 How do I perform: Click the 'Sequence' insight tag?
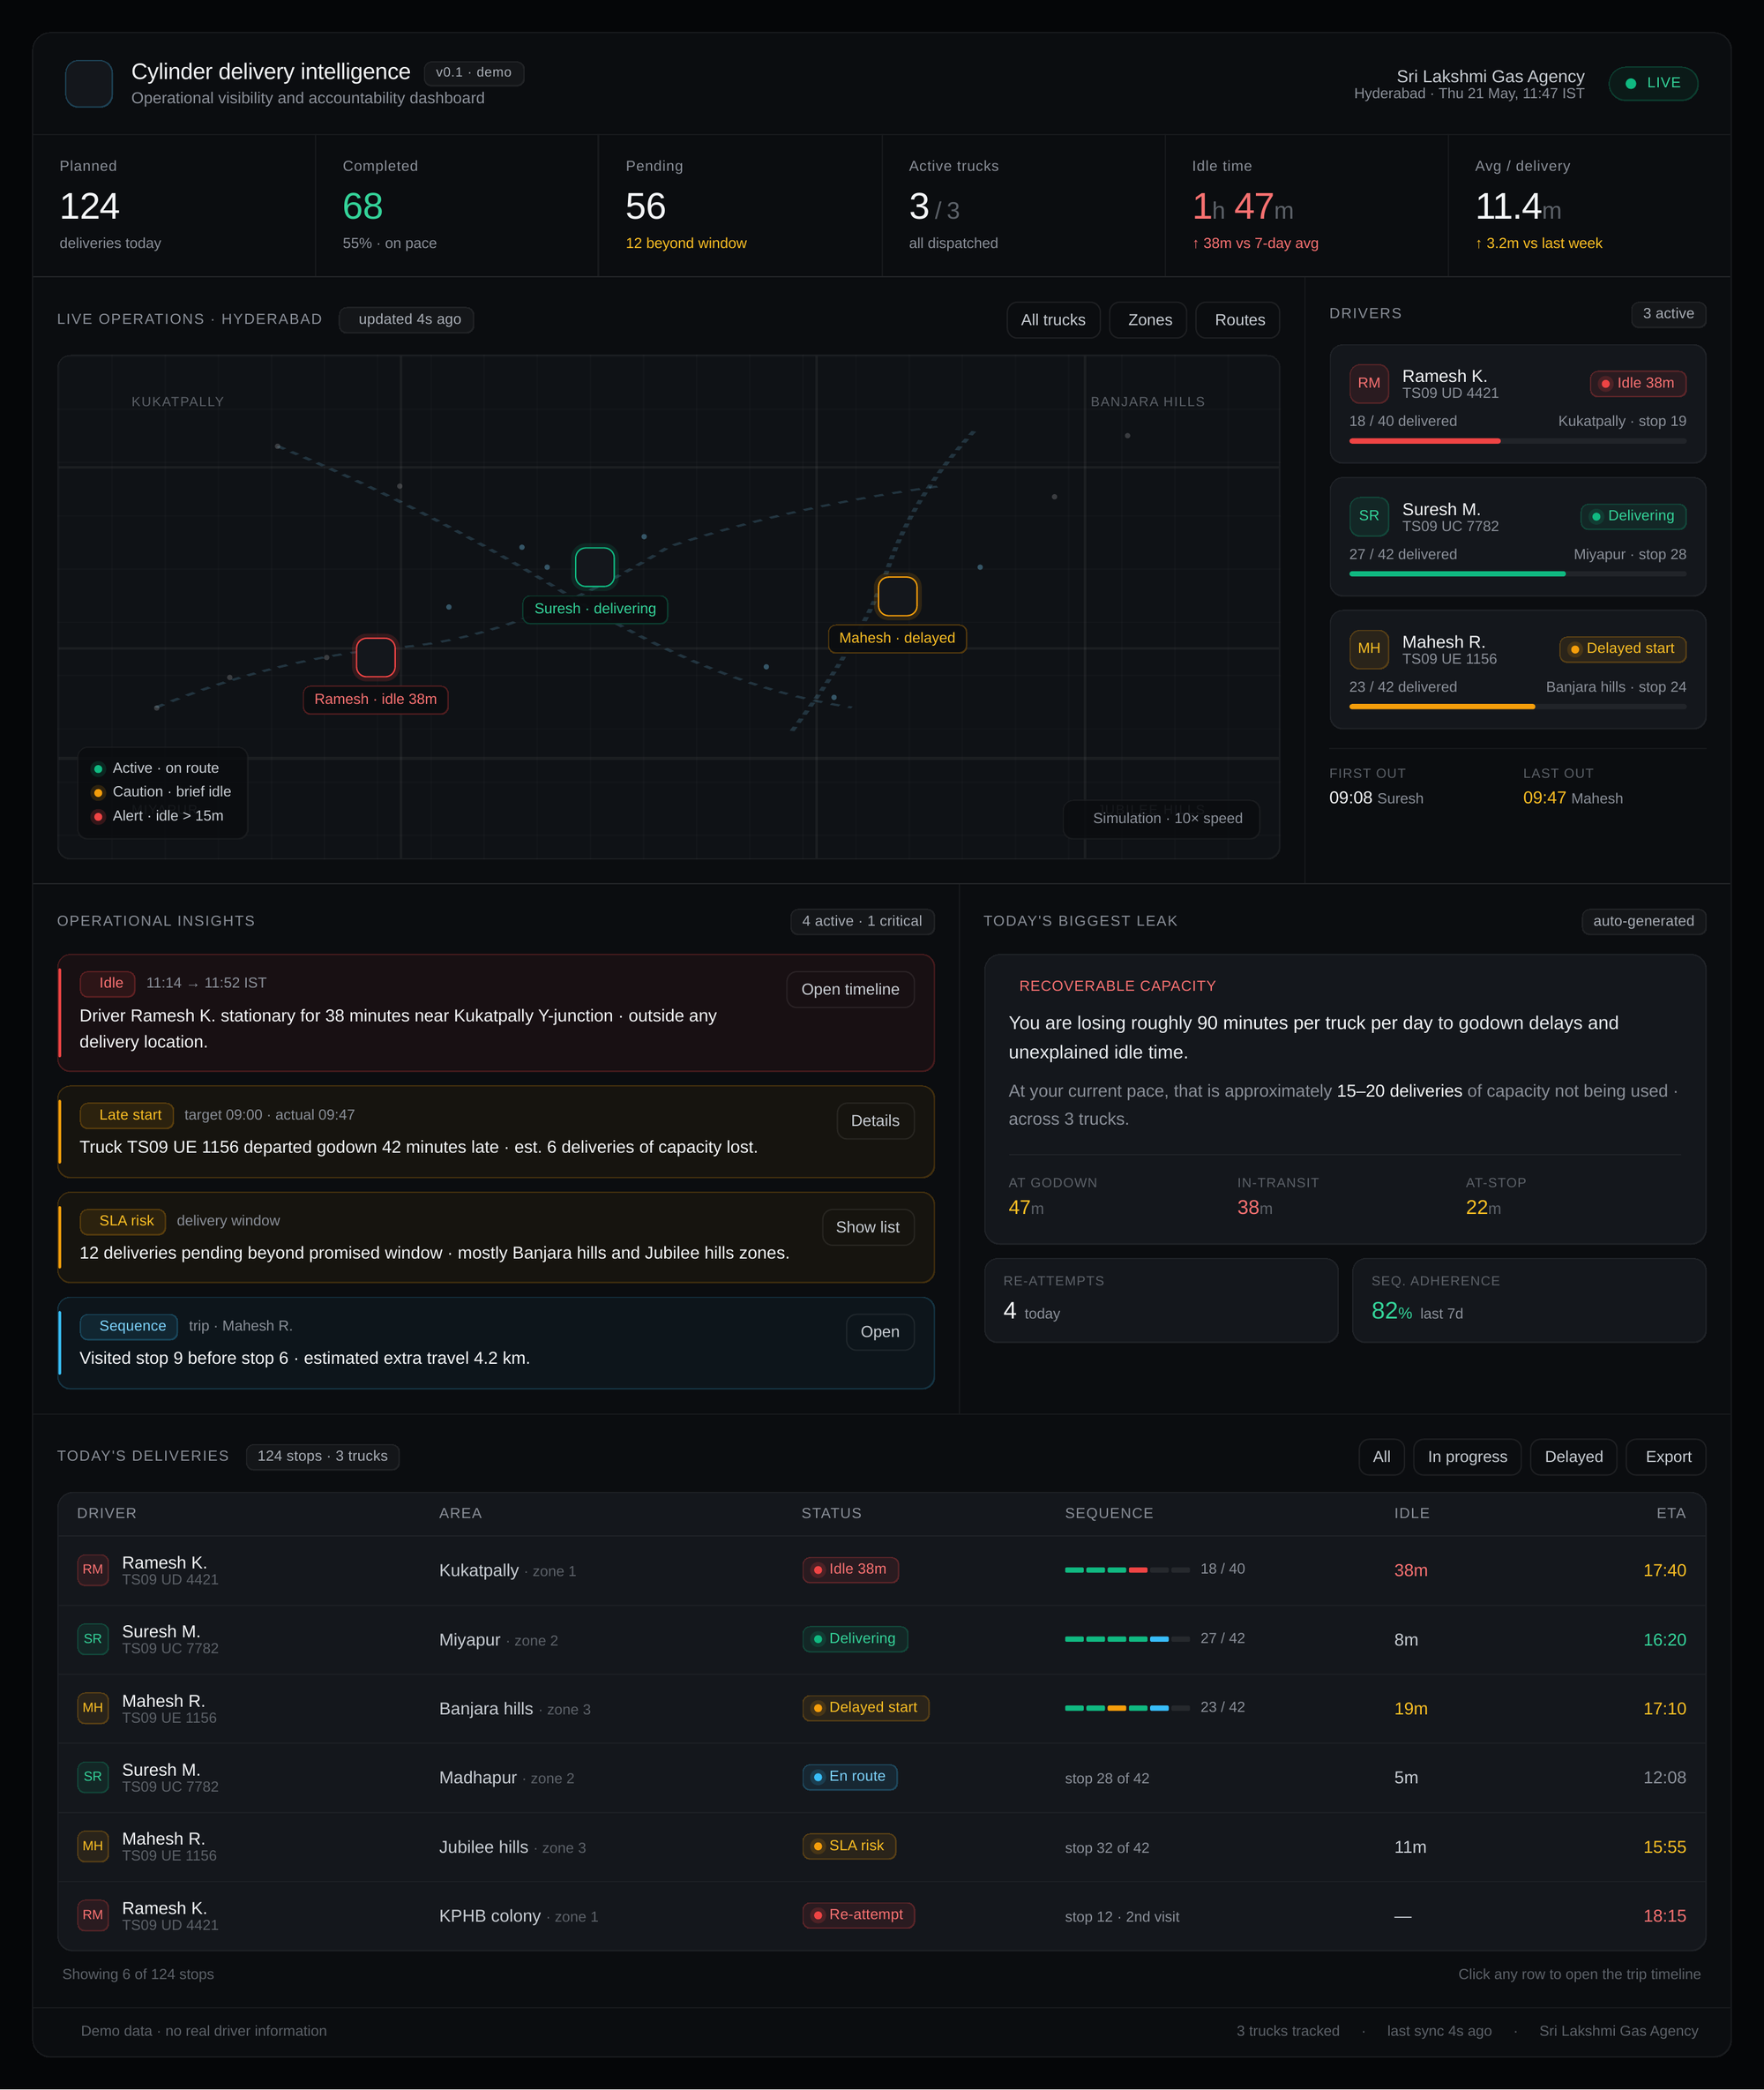tap(129, 1326)
